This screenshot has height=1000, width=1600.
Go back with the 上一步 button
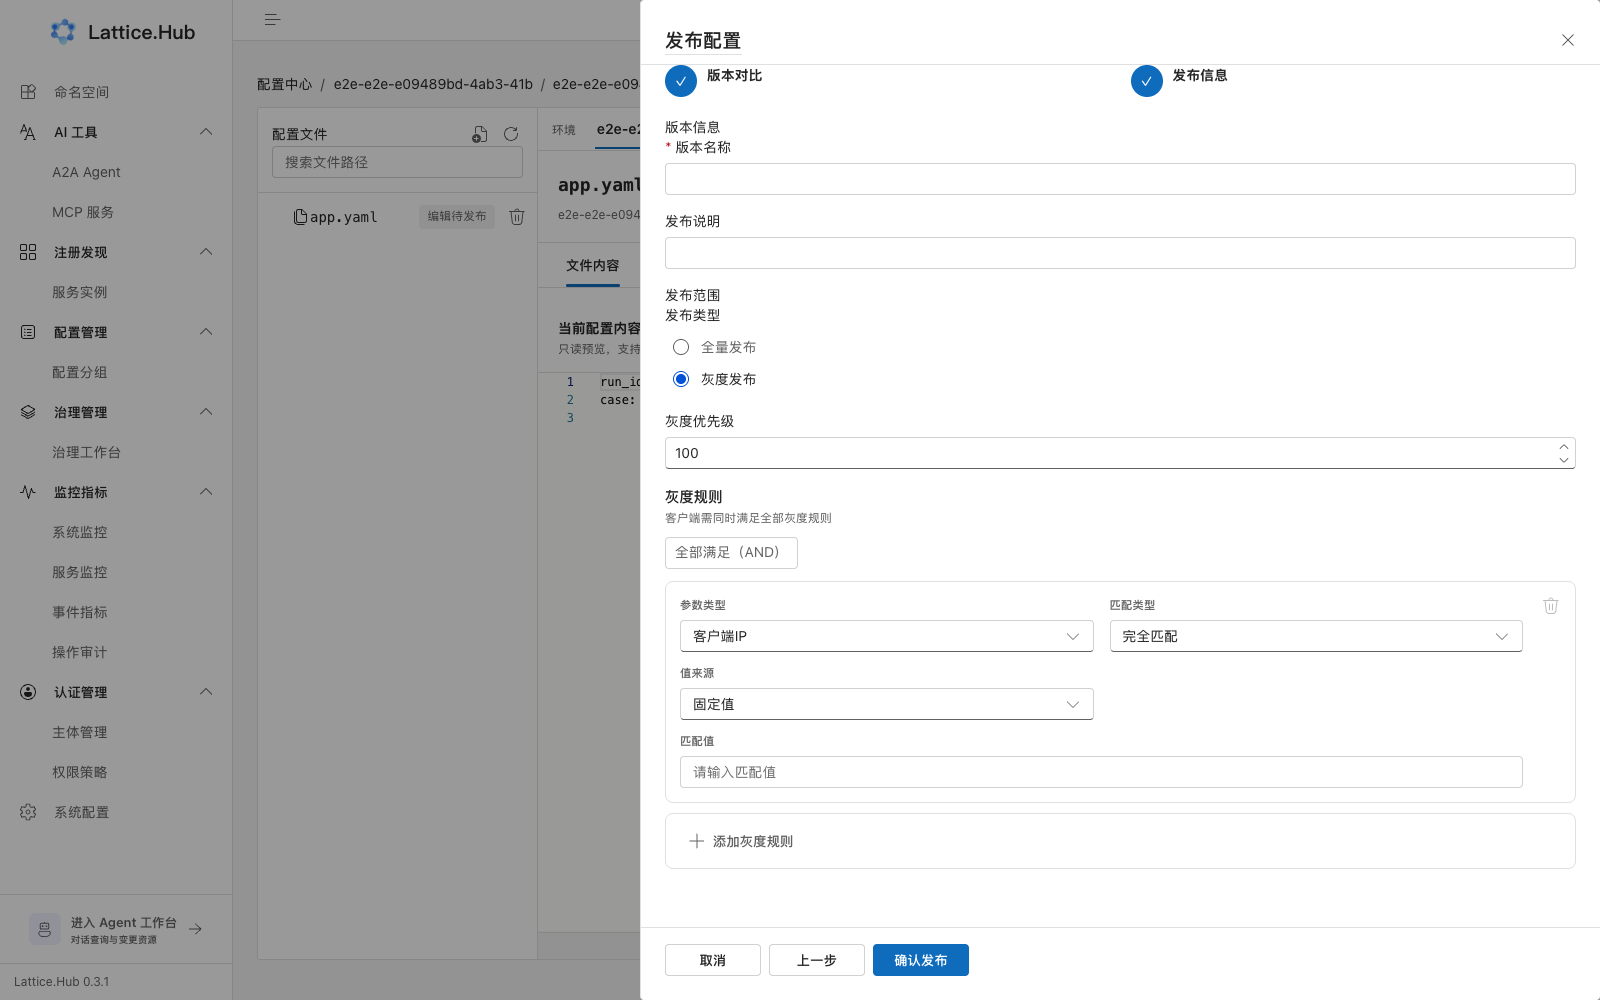[817, 960]
